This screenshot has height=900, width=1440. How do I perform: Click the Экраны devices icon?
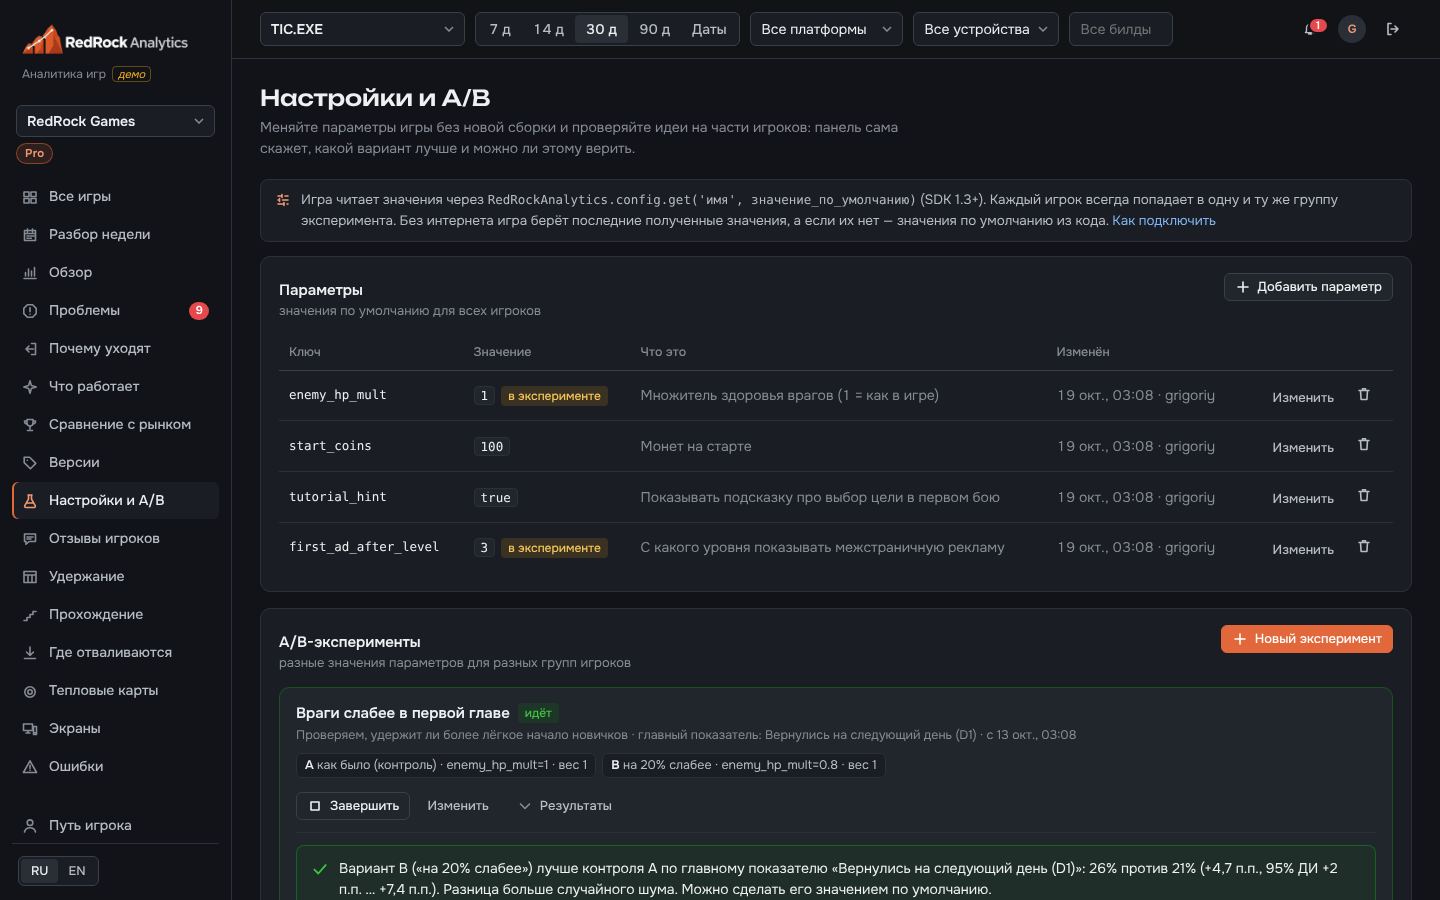(30, 729)
